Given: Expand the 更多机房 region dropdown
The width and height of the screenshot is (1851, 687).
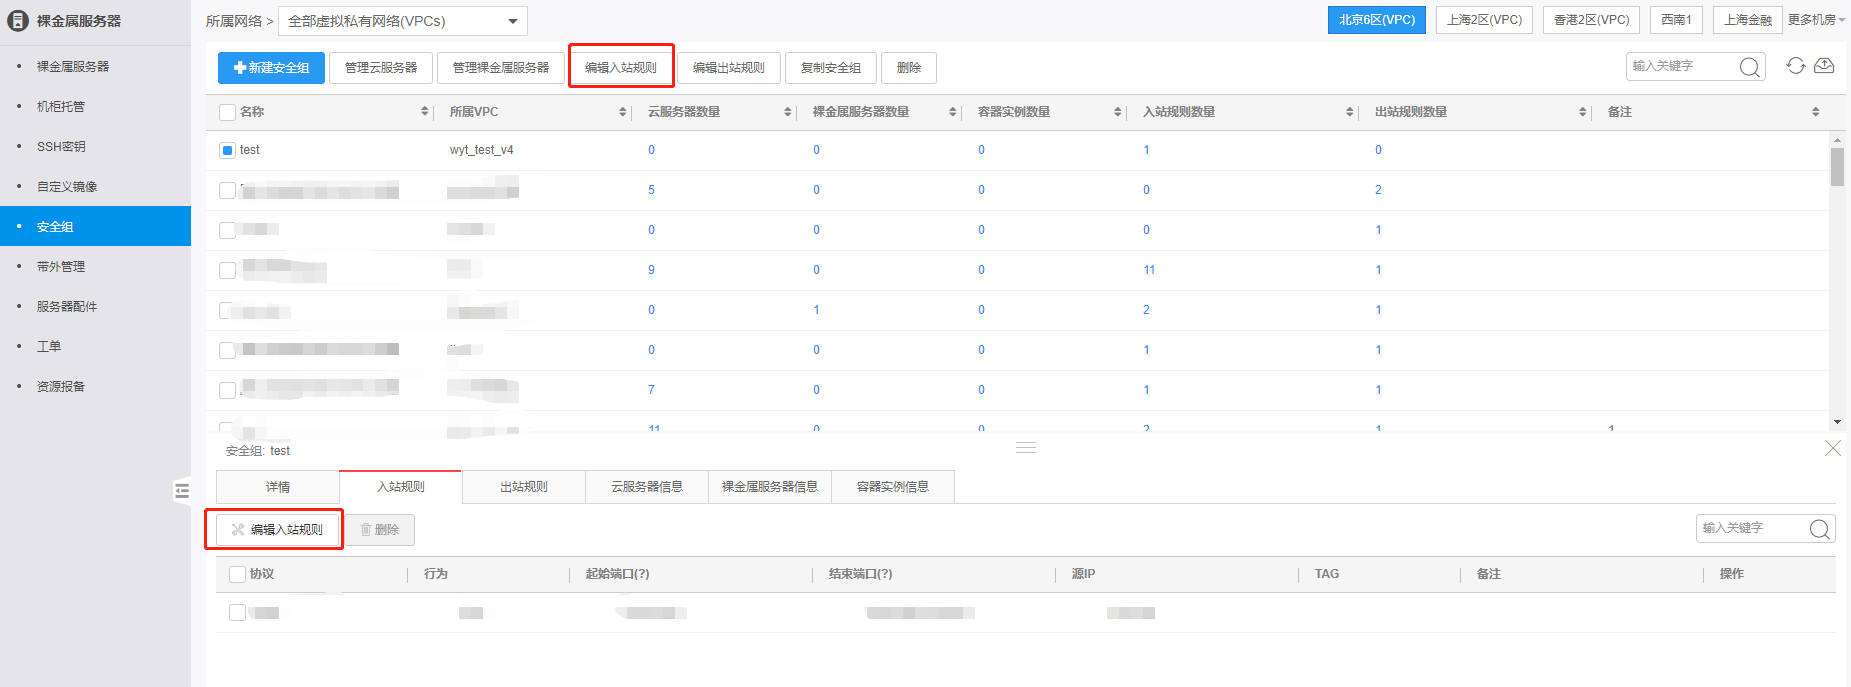Looking at the screenshot, I should point(1816,20).
